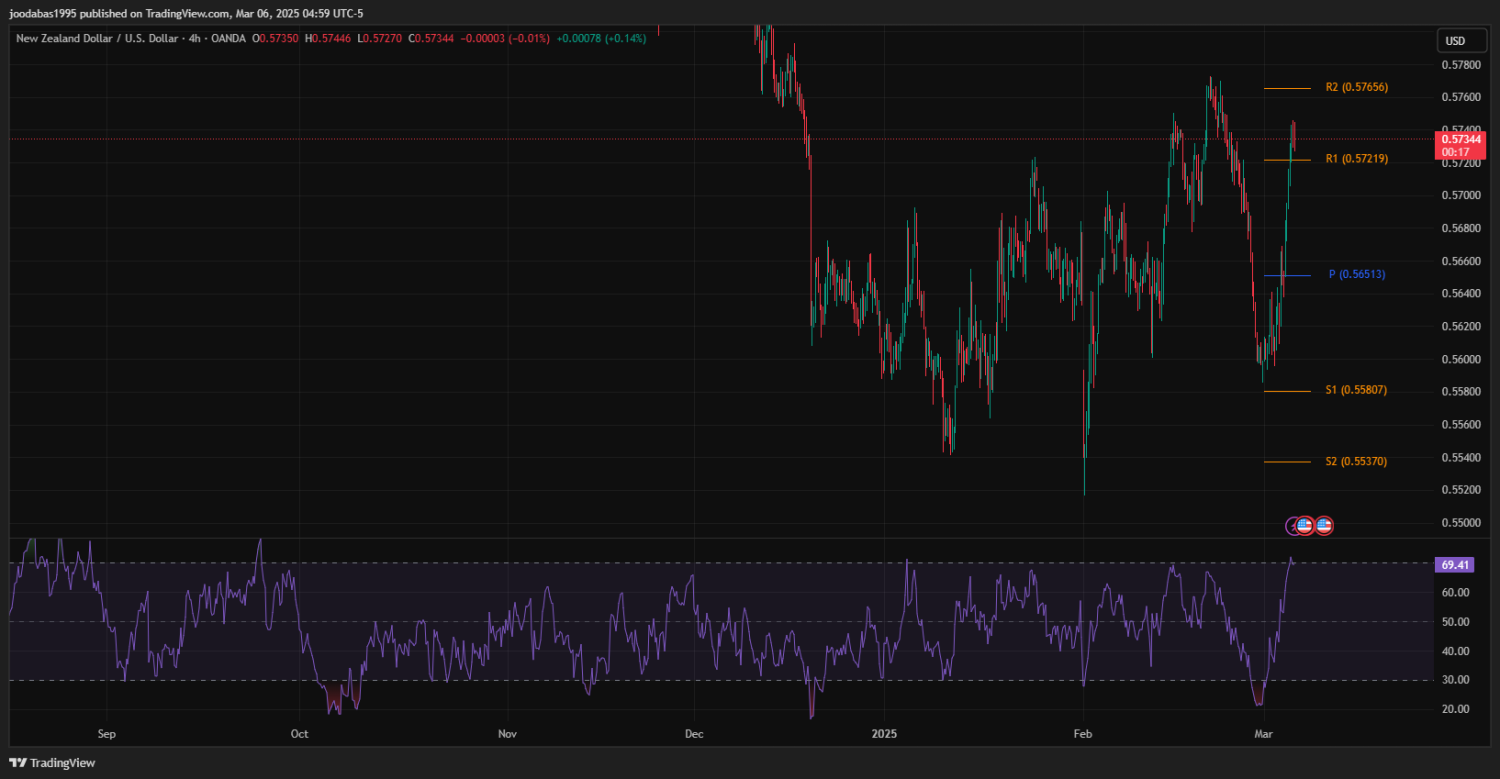Image resolution: width=1500 pixels, height=779 pixels.
Task: Click the Sep label on time axis
Action: [108, 733]
